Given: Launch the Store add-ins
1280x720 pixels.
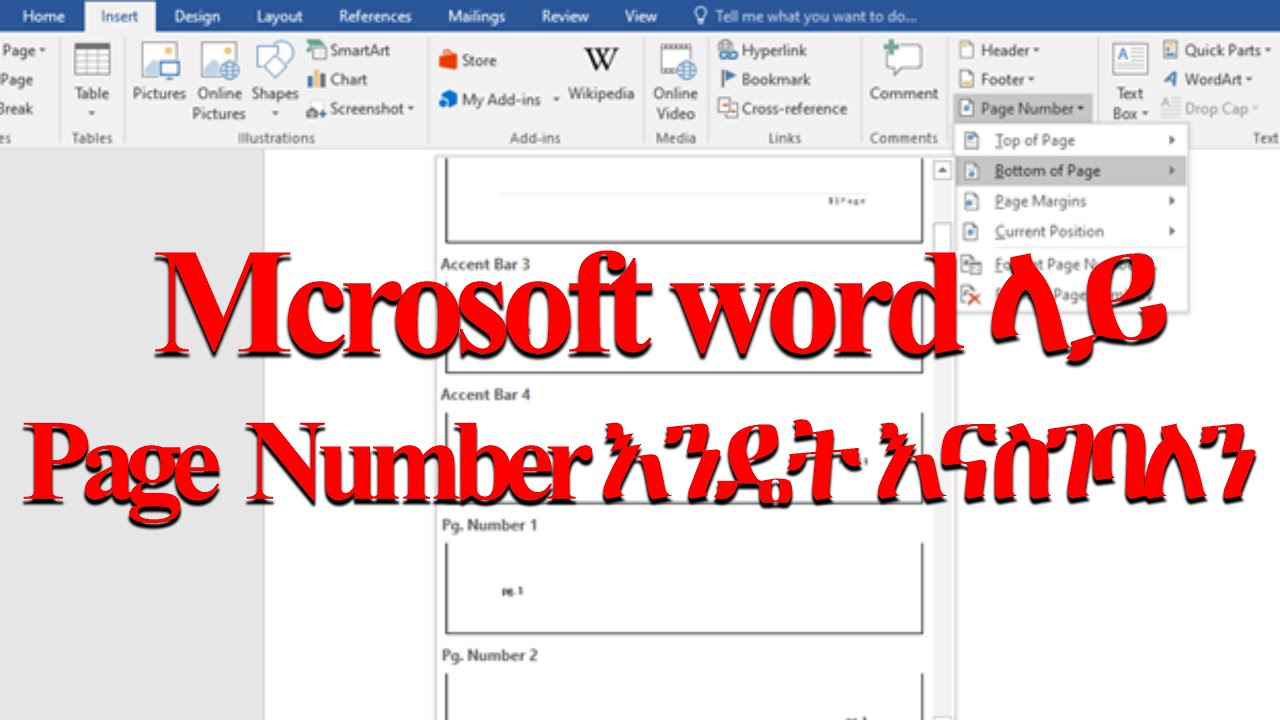Looking at the screenshot, I should click(x=467, y=60).
